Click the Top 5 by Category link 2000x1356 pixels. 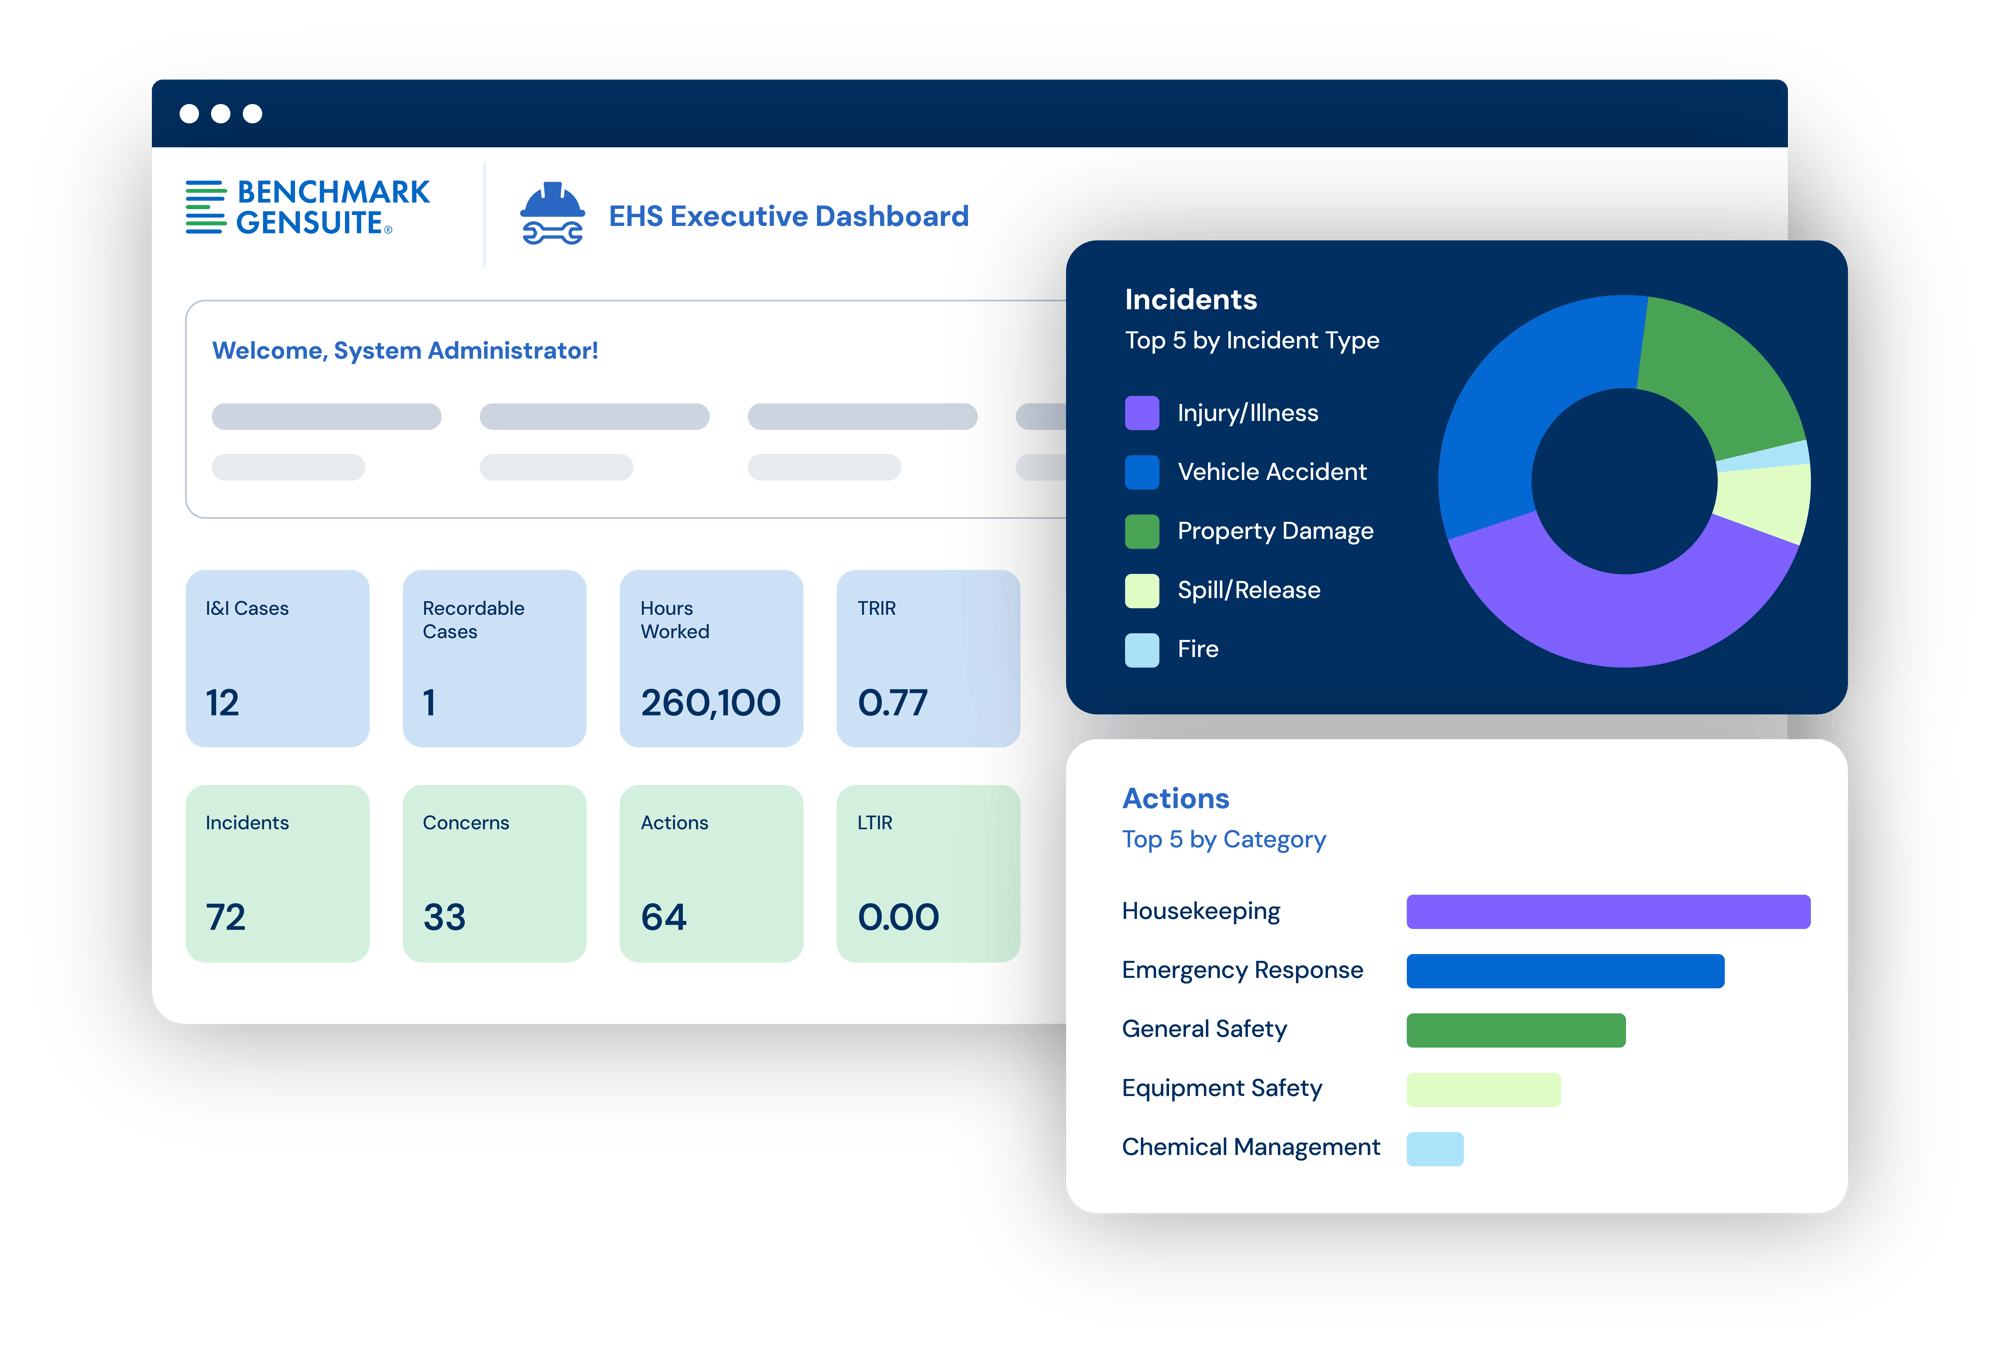pos(1224,839)
